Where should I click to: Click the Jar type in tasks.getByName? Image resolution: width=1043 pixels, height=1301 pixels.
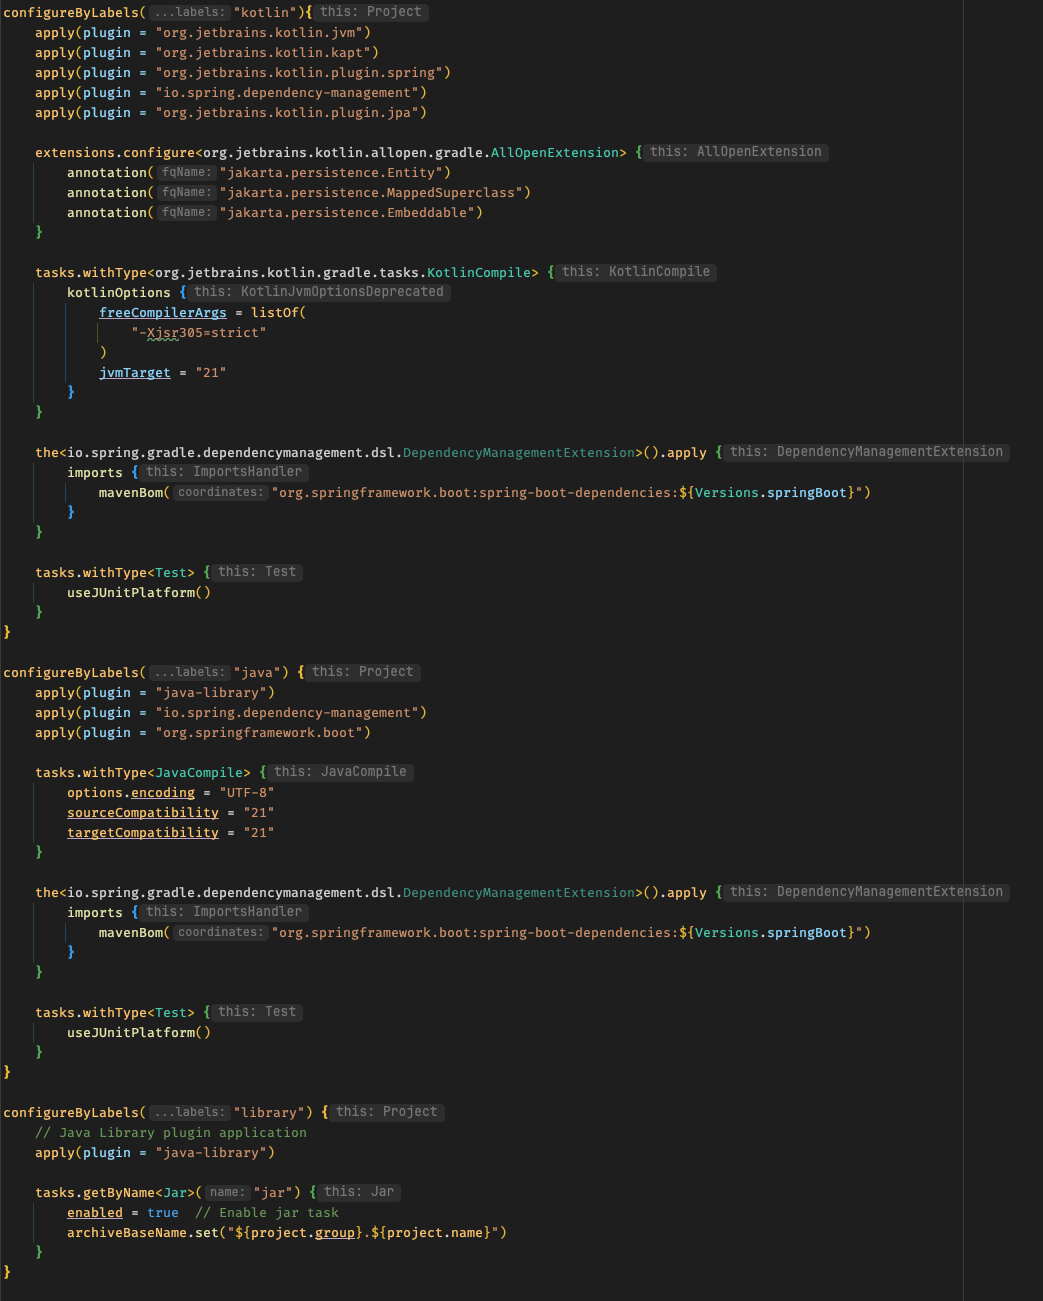click(x=175, y=1192)
